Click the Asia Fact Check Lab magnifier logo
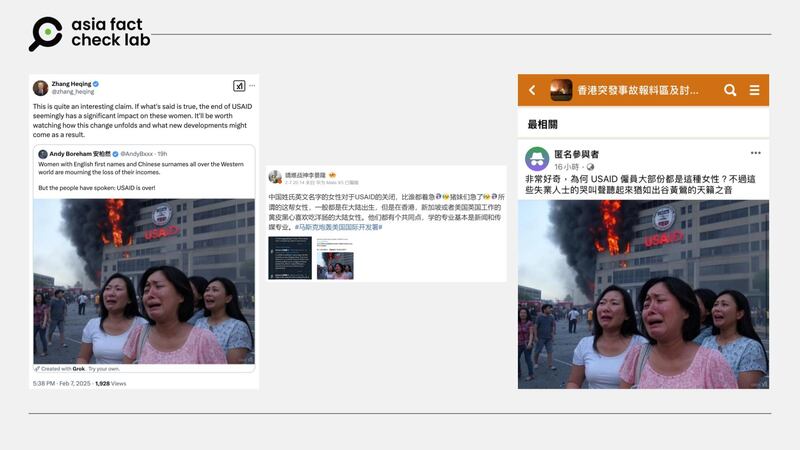This screenshot has width=800, height=450. pyautogui.click(x=45, y=34)
